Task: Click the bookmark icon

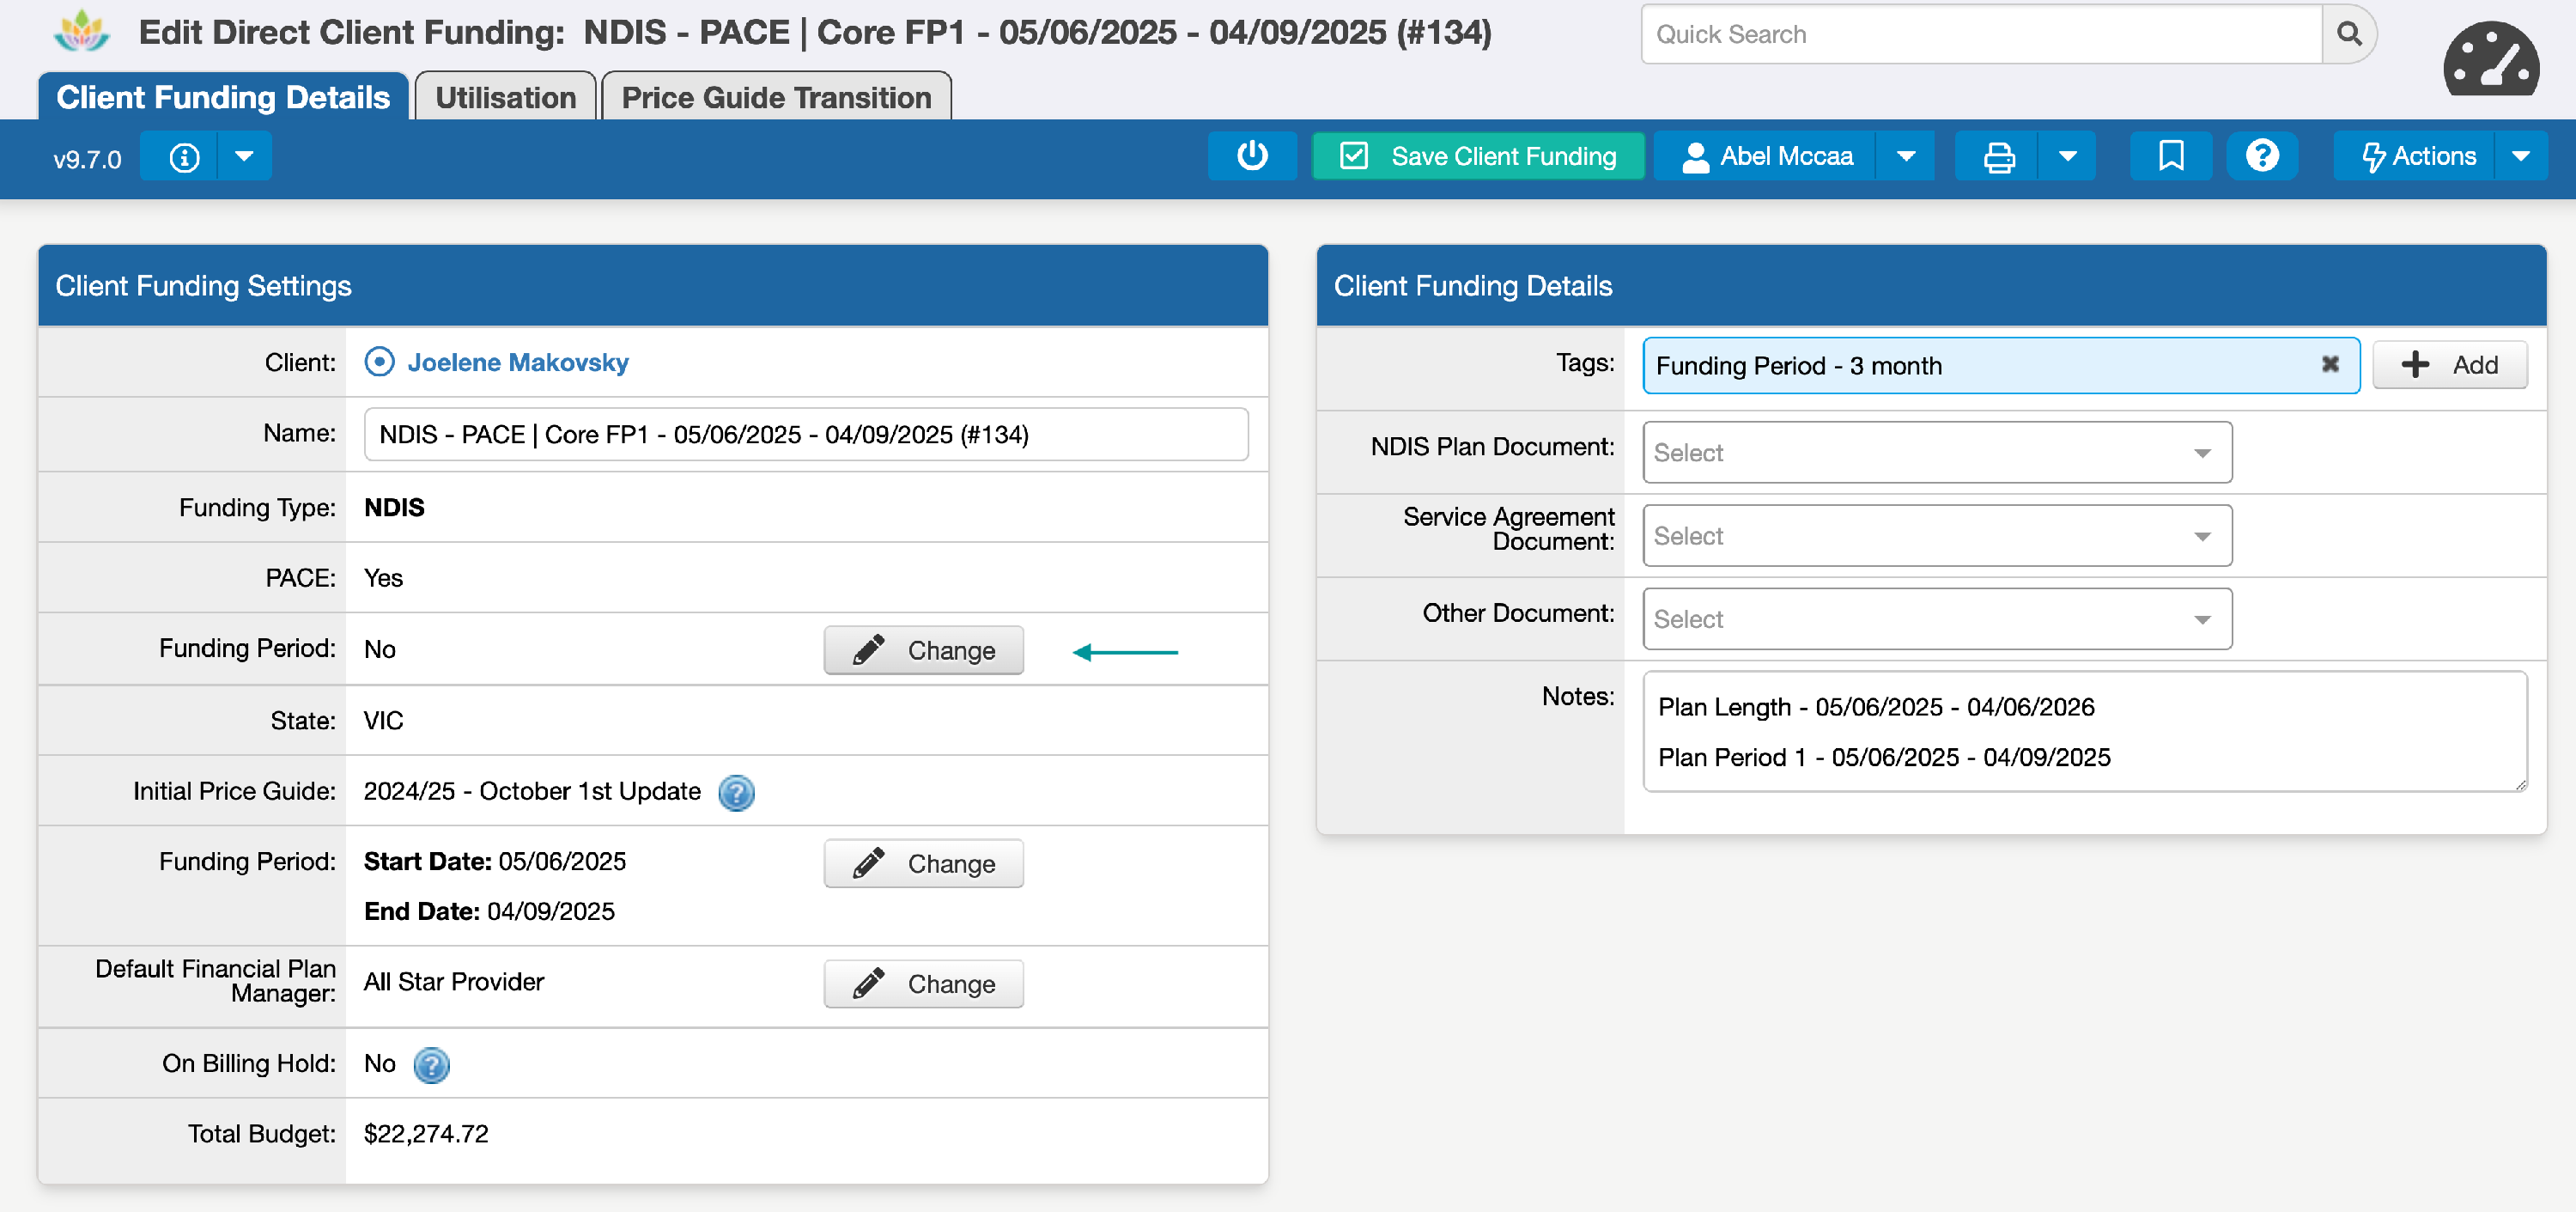Action: point(2171,156)
